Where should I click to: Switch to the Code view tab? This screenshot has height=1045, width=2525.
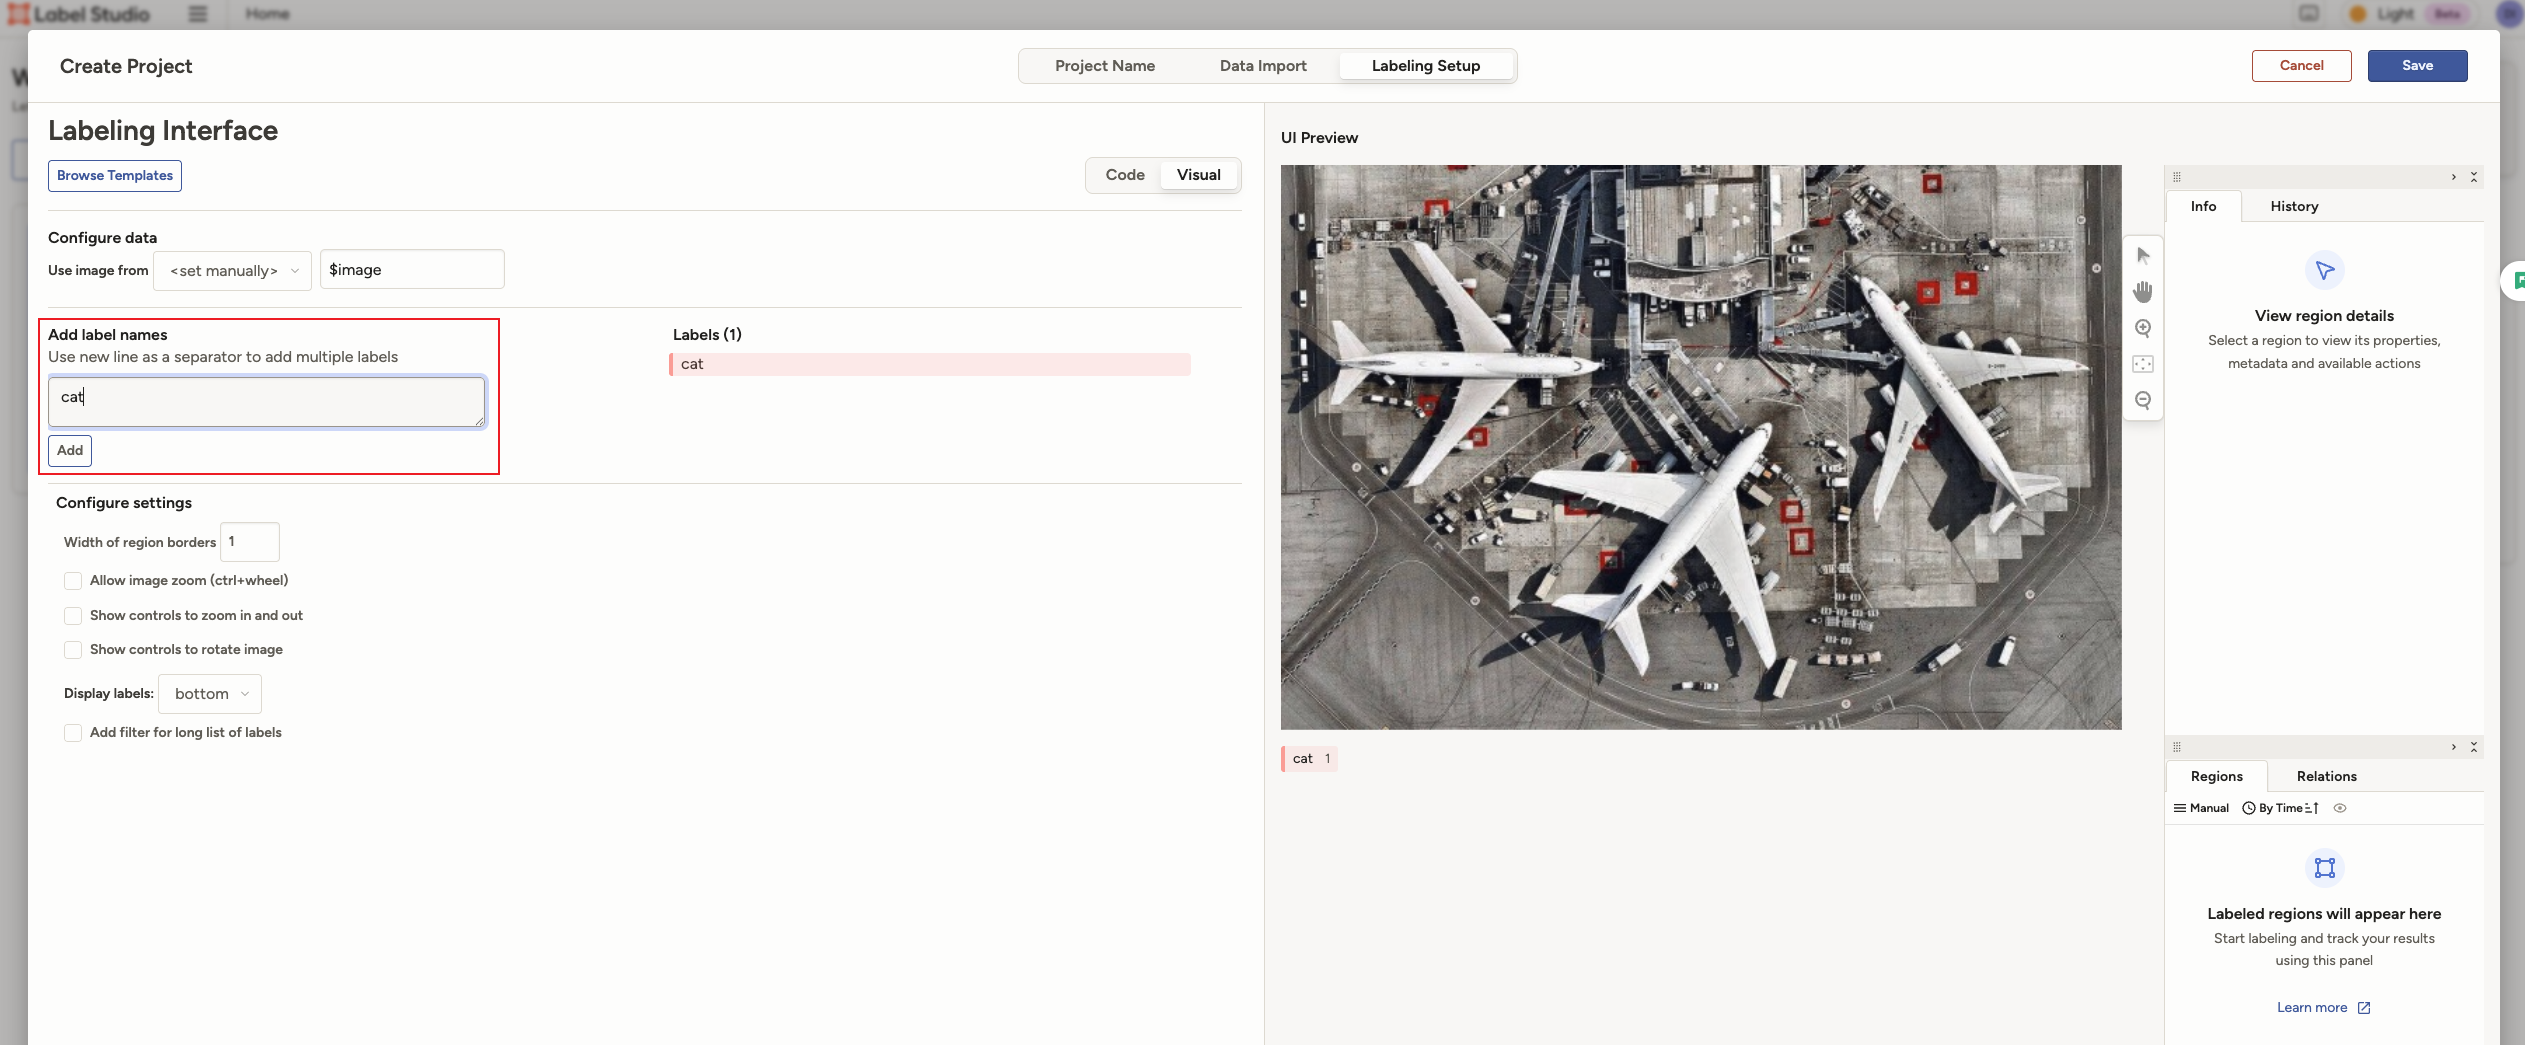click(x=1124, y=175)
